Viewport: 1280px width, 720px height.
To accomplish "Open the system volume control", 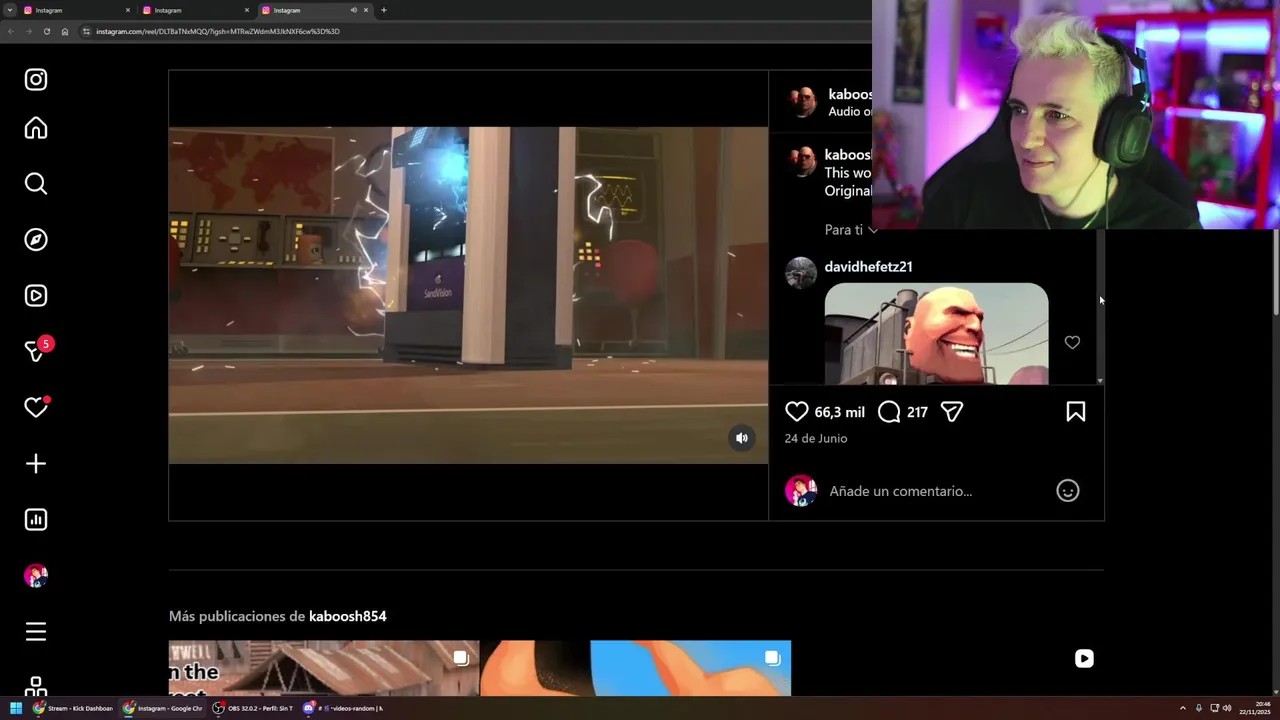I will 1227,708.
